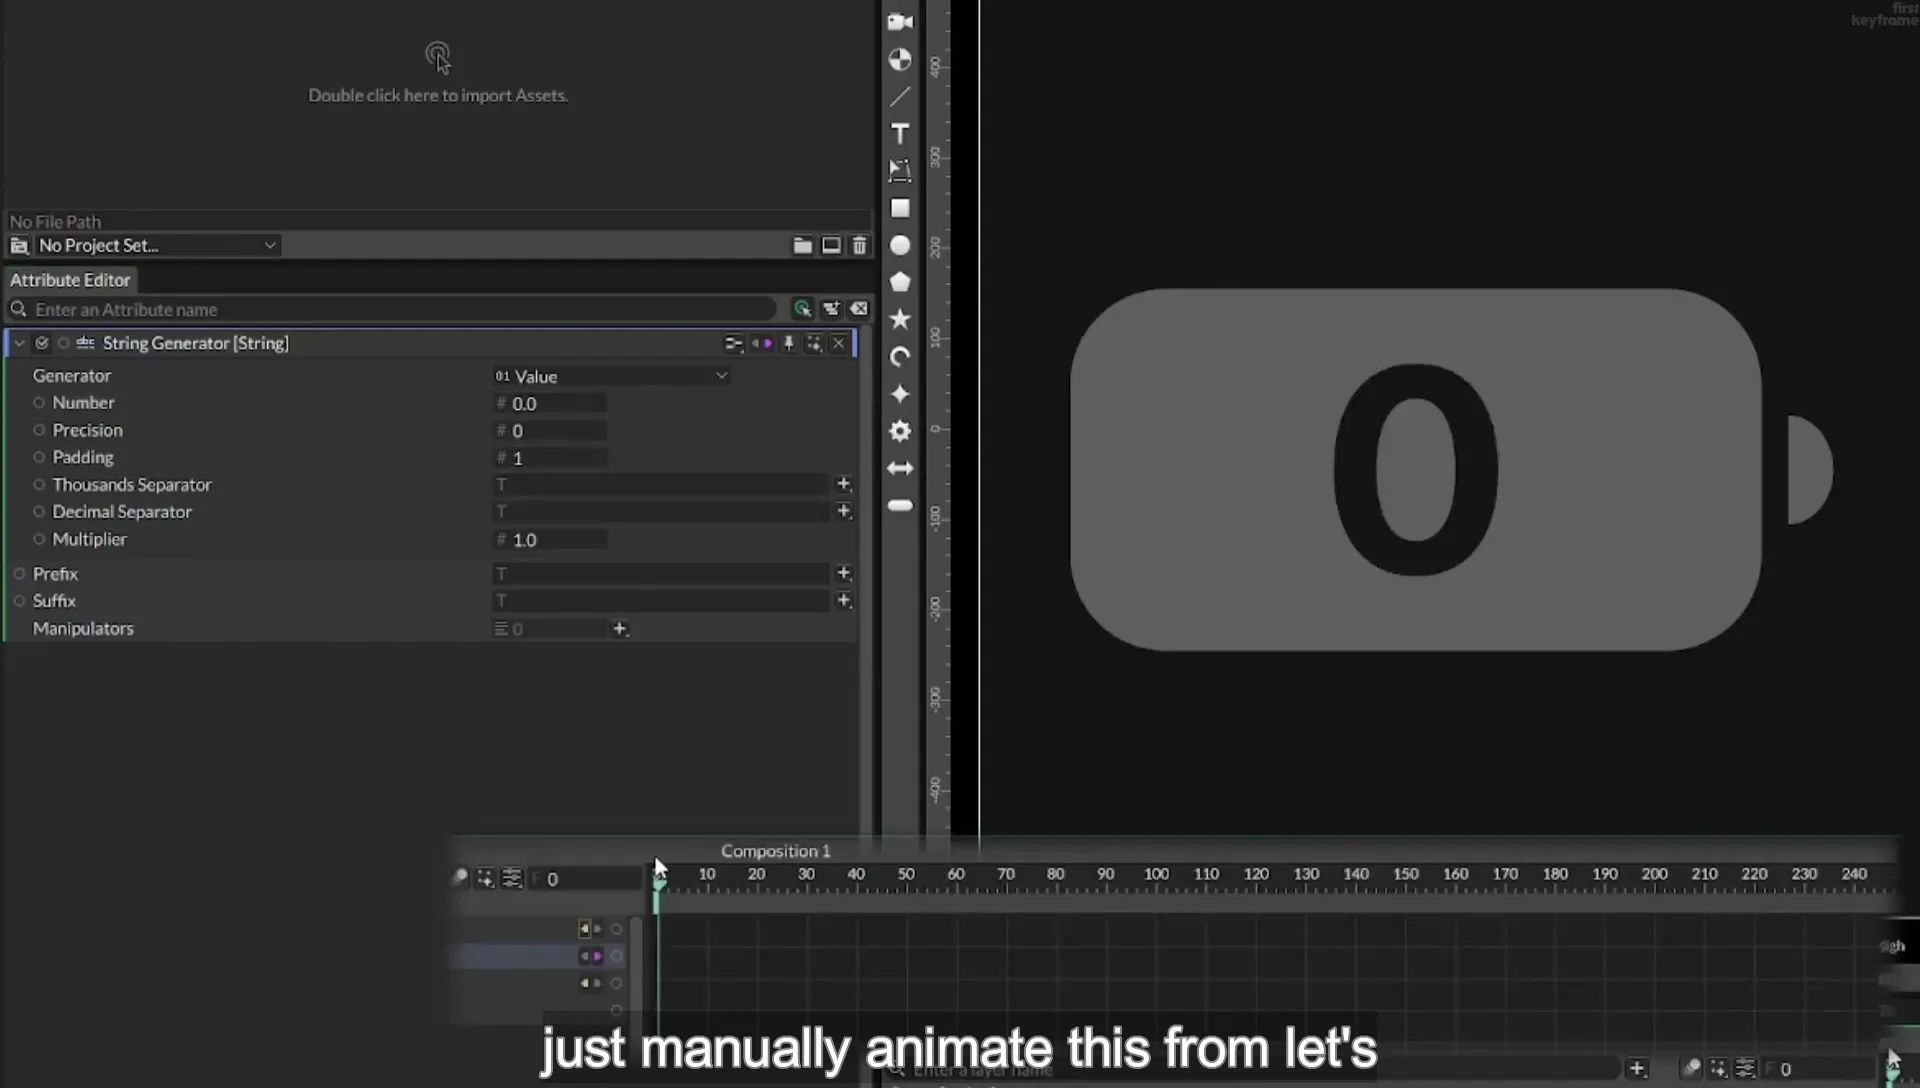Open the No Project Set dropdown
The height and width of the screenshot is (1088, 1920).
click(157, 246)
